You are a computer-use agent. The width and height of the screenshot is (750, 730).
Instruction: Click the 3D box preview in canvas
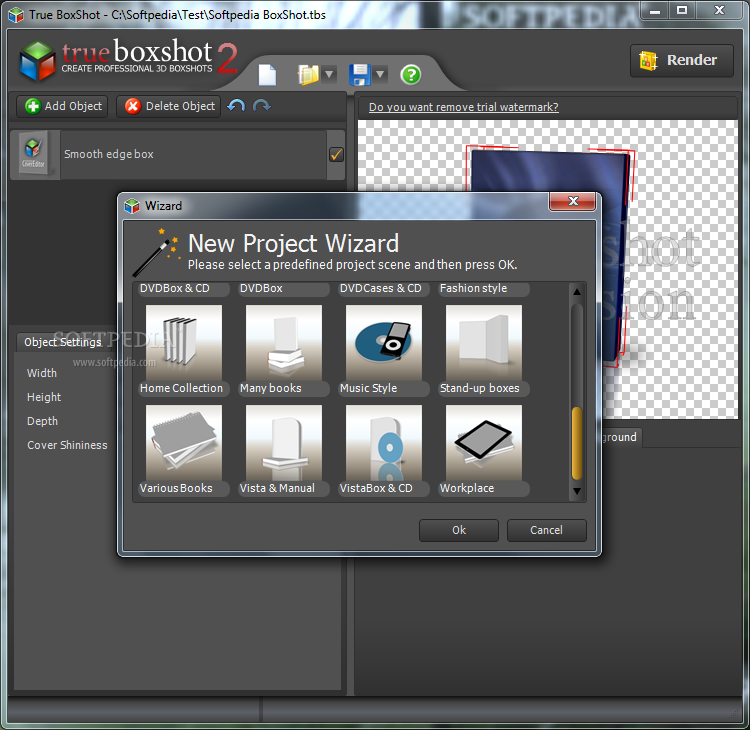click(550, 172)
